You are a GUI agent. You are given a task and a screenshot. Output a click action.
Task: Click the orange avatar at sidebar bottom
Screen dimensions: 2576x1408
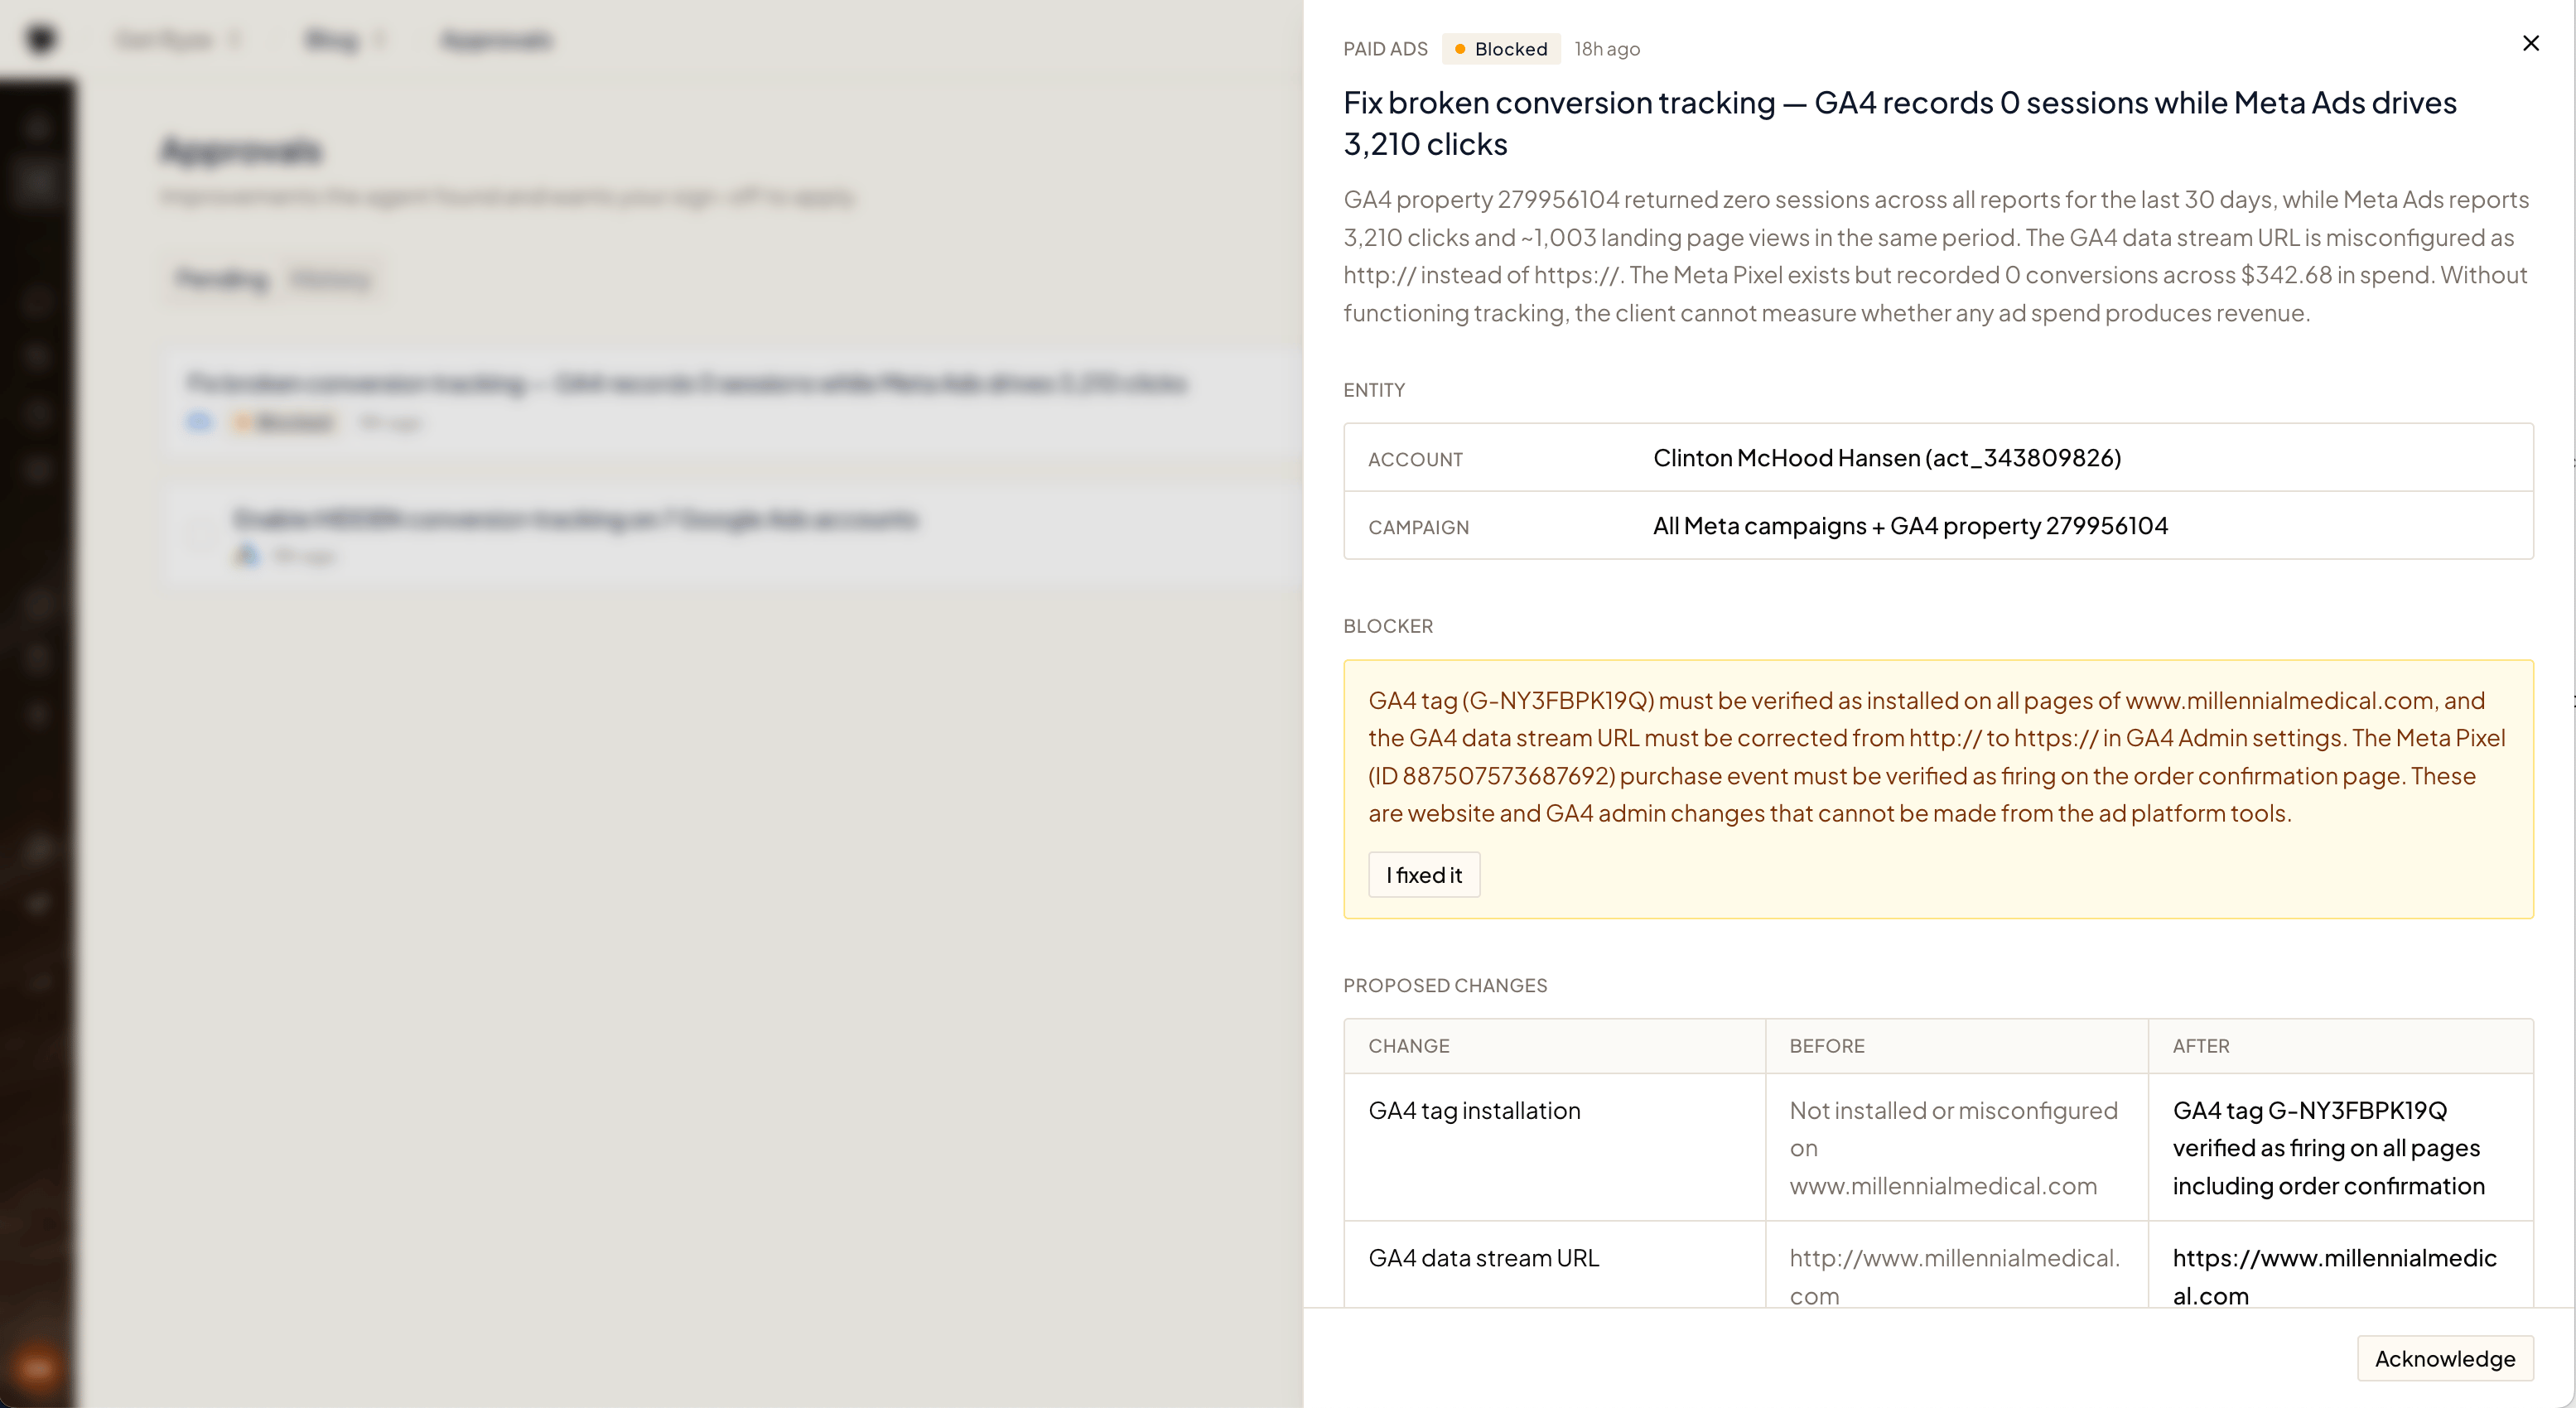point(38,1368)
